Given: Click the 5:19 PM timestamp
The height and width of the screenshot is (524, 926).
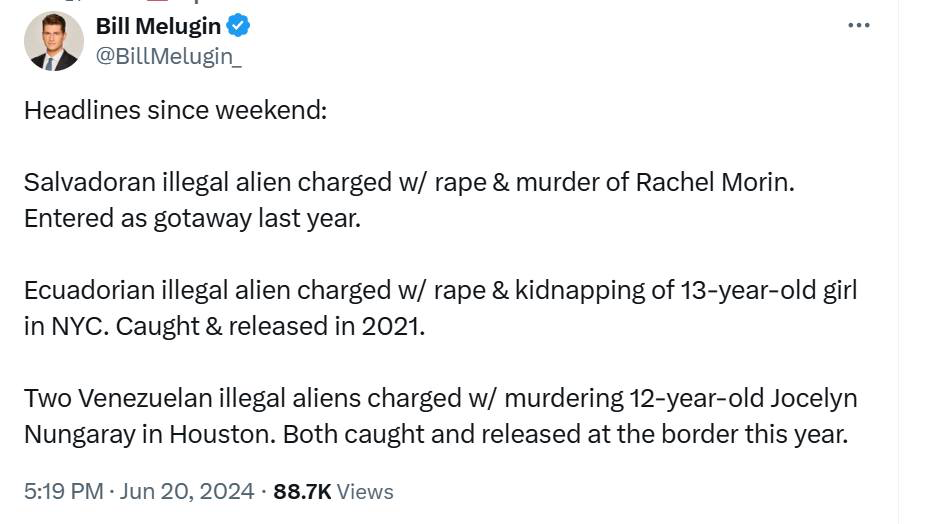Looking at the screenshot, I should point(63,491).
